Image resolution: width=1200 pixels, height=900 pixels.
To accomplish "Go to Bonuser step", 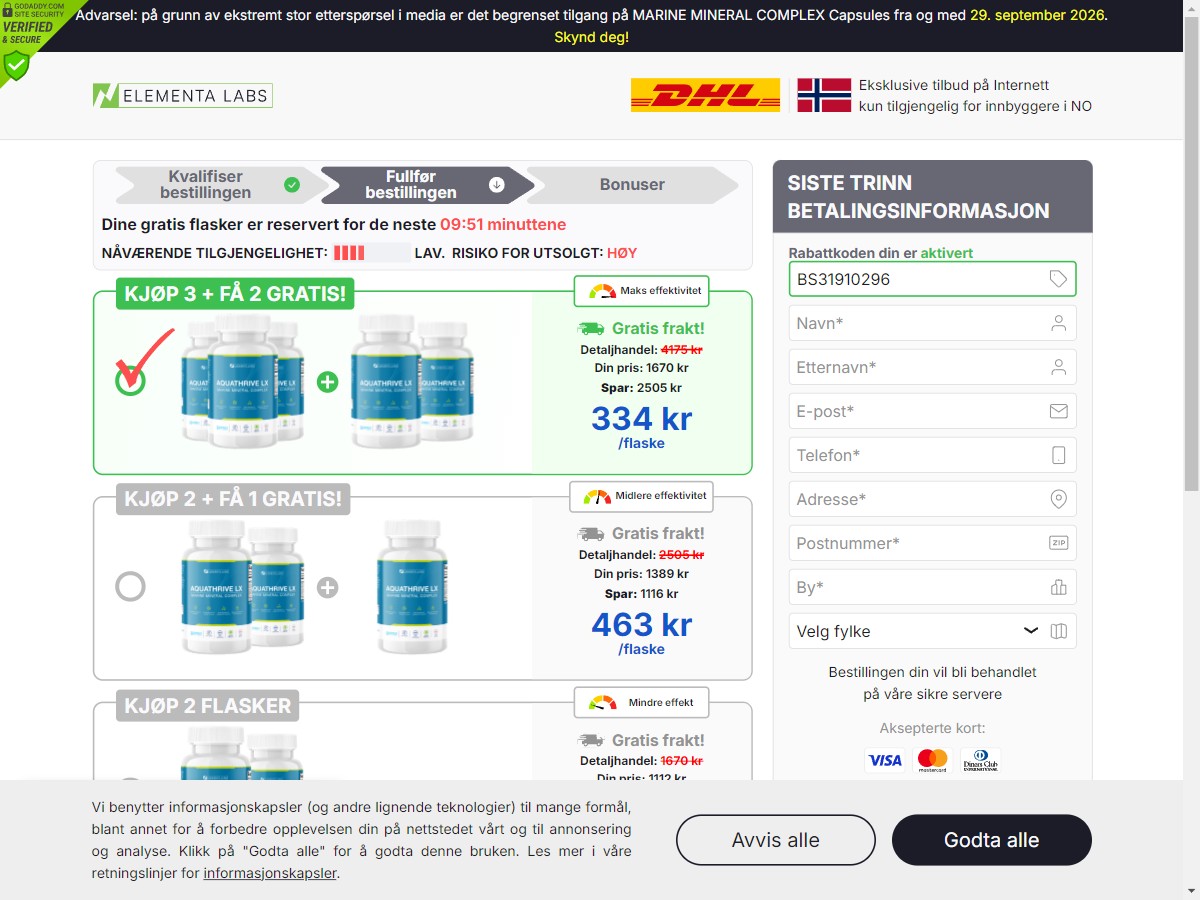I will tap(632, 185).
